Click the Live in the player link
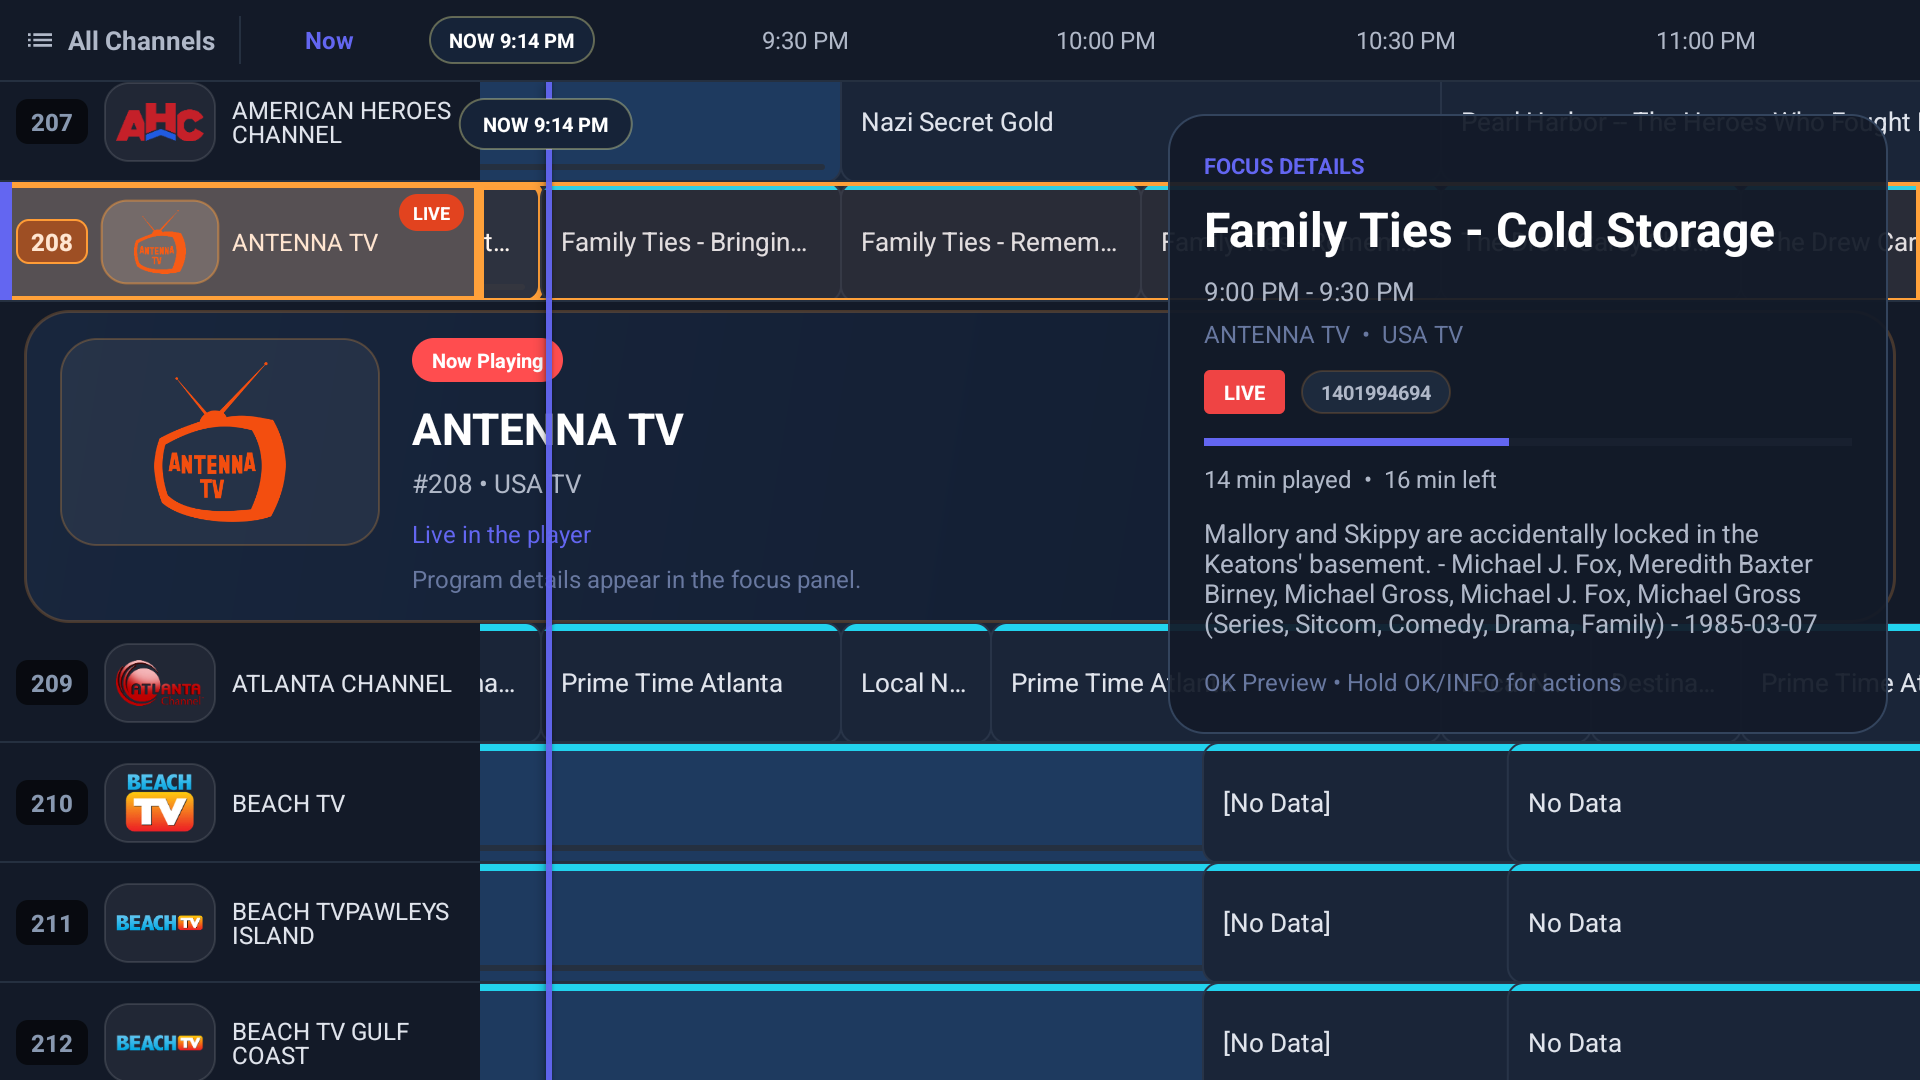The image size is (1920, 1080). point(501,535)
